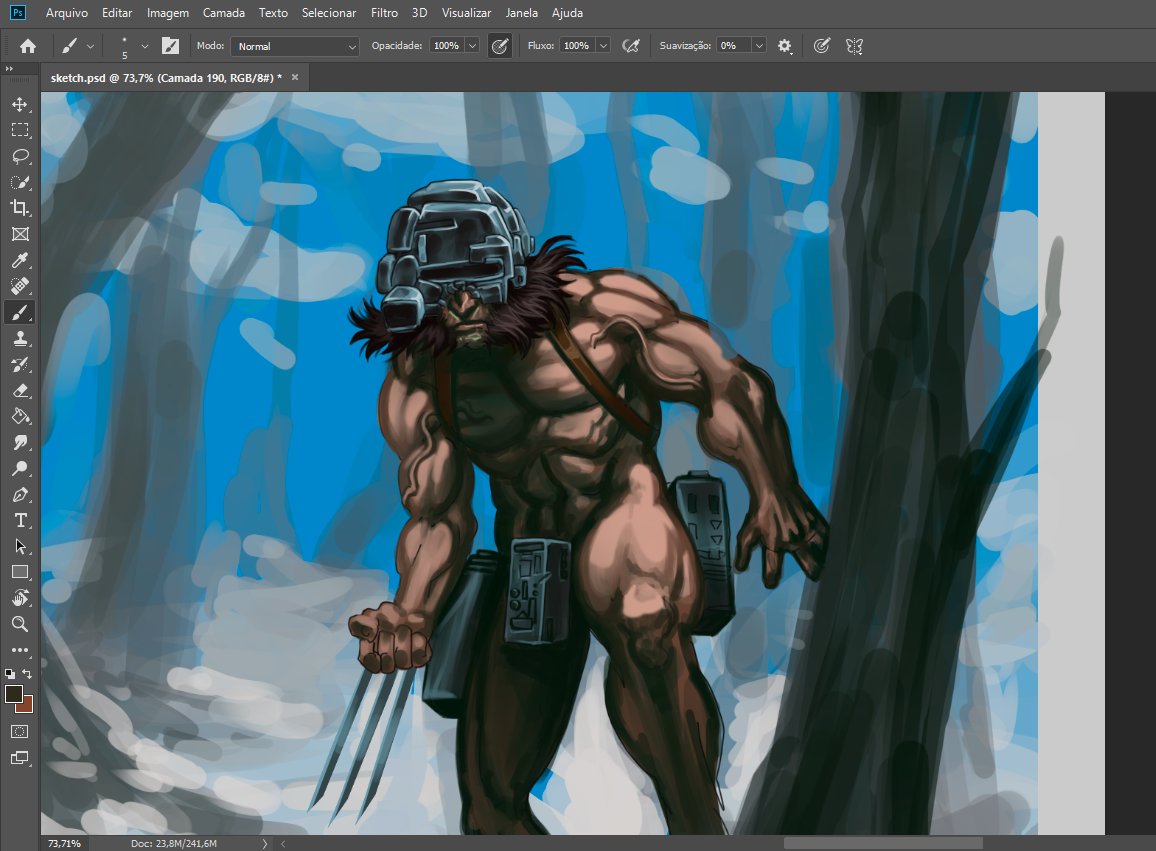This screenshot has width=1156, height=851.
Task: Select the Spot Healing Brush tool
Action: point(20,286)
